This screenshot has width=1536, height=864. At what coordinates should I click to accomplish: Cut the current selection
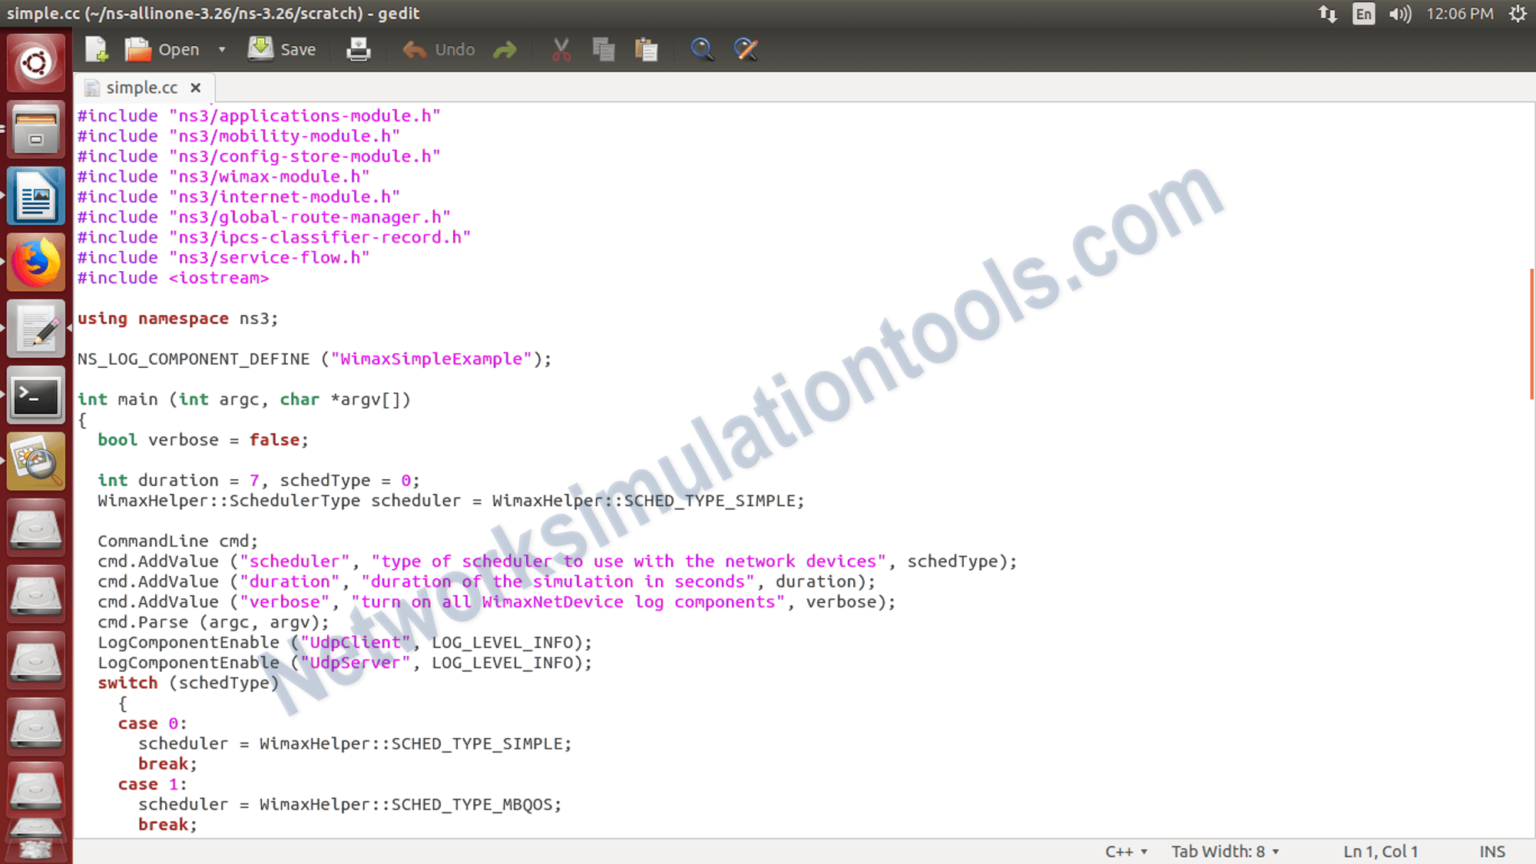click(x=560, y=48)
